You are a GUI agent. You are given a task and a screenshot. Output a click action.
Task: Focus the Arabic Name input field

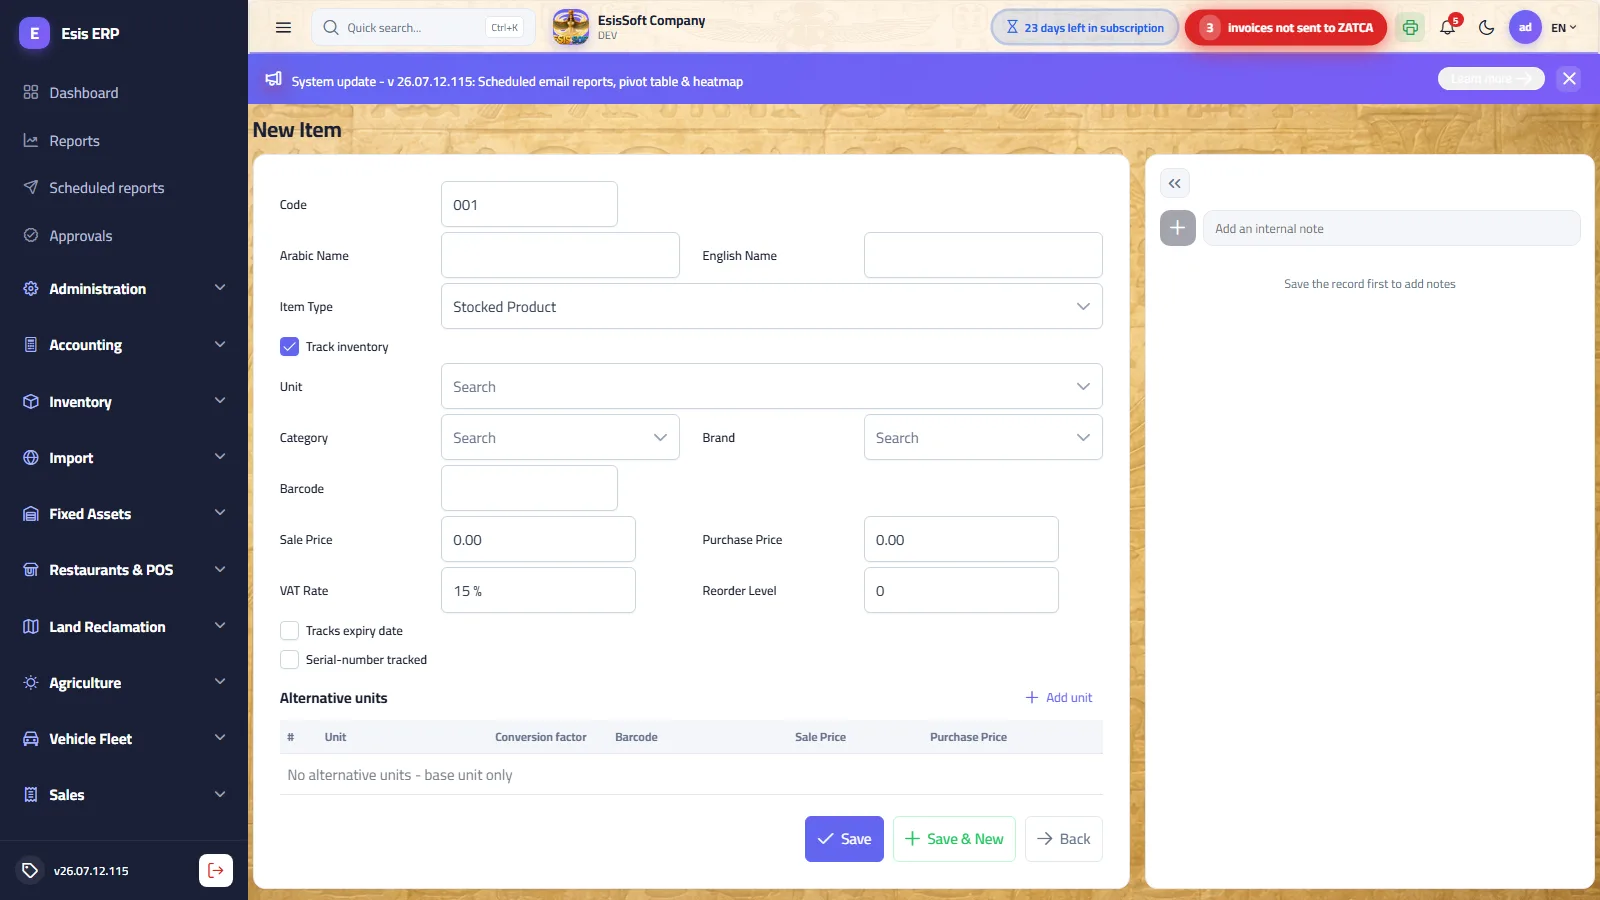point(560,256)
